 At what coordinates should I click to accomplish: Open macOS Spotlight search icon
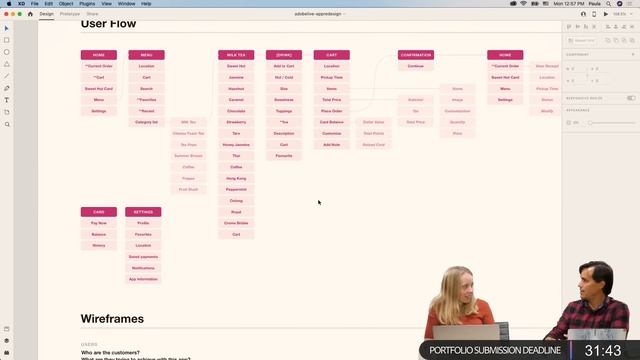coord(608,4)
